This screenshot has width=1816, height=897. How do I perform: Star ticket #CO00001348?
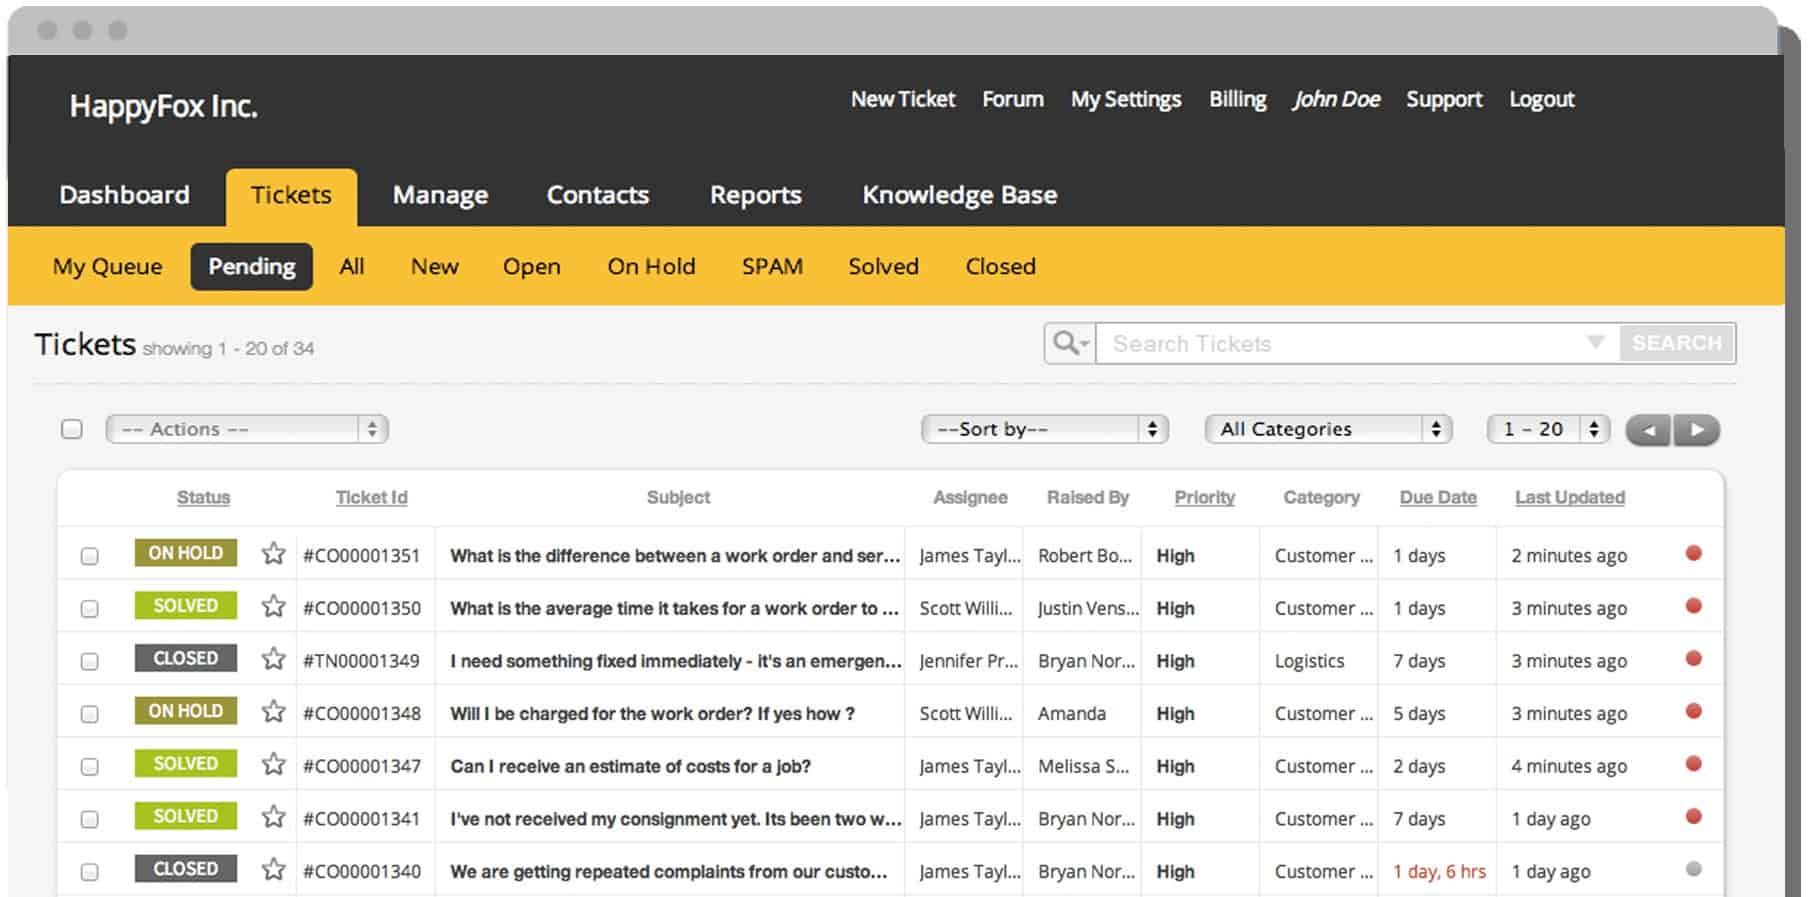273,712
